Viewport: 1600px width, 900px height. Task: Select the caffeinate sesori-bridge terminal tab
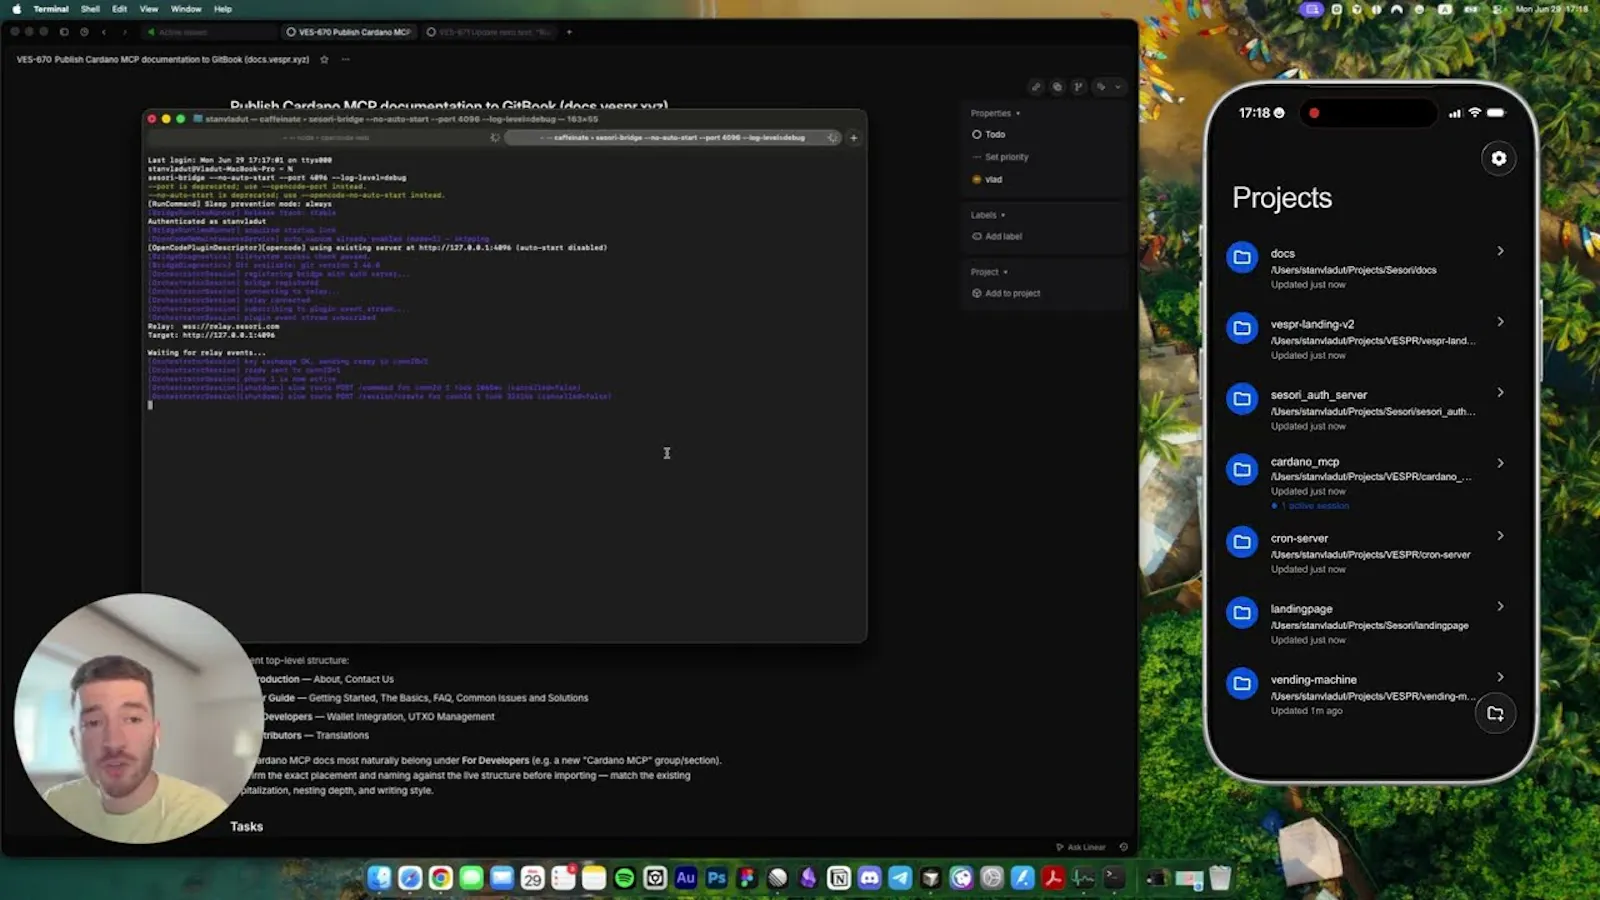pyautogui.click(x=673, y=138)
